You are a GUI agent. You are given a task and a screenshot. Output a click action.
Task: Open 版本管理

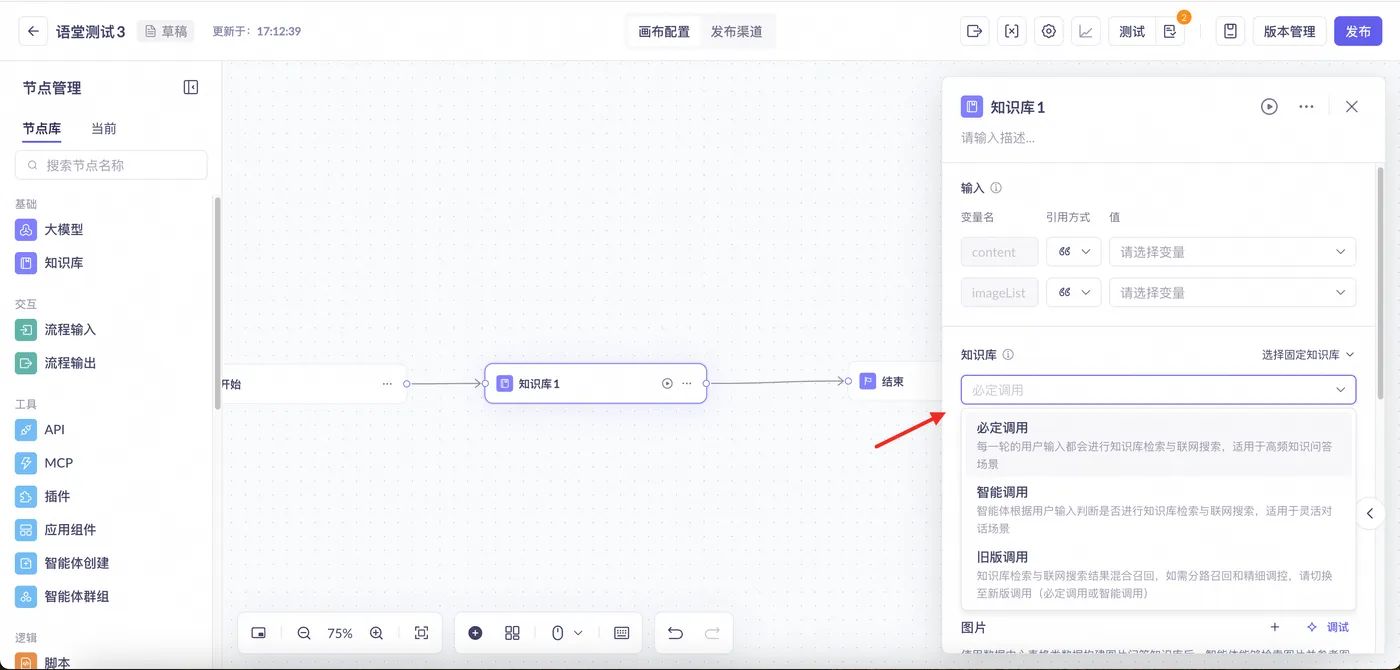coord(1289,31)
